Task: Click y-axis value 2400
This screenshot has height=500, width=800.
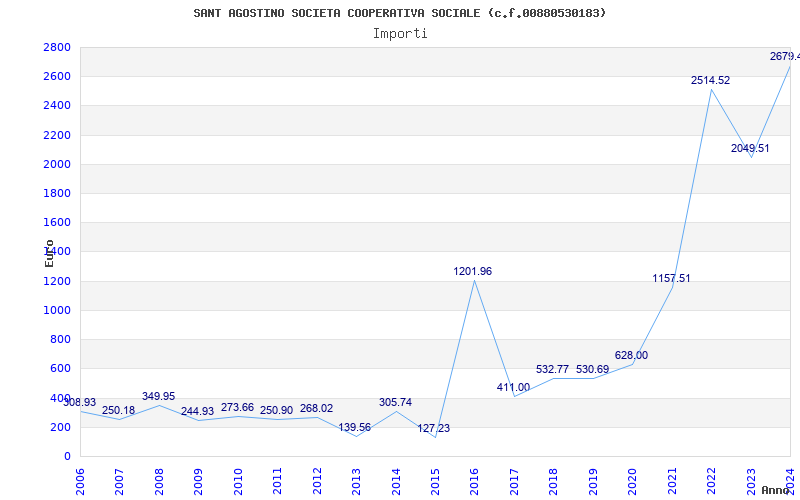Action: coord(57,106)
